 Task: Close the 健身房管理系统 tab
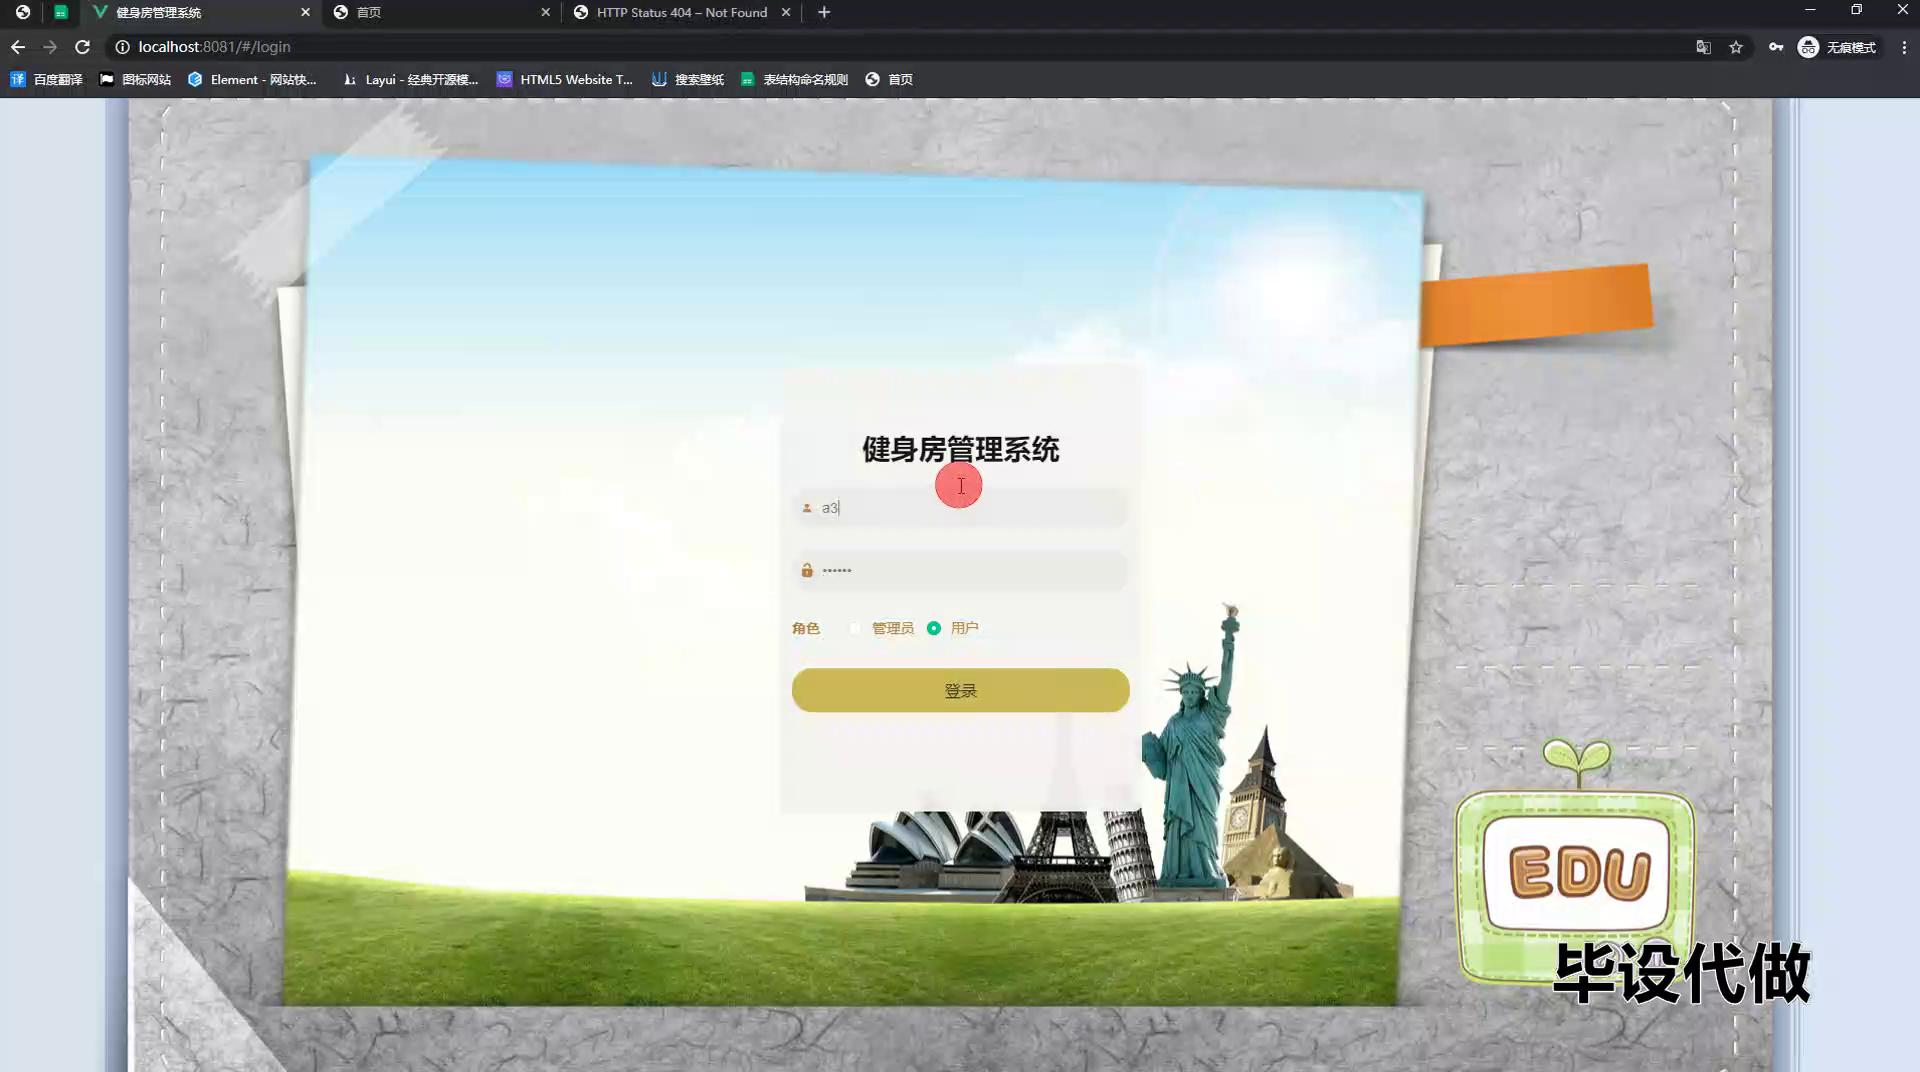click(305, 12)
